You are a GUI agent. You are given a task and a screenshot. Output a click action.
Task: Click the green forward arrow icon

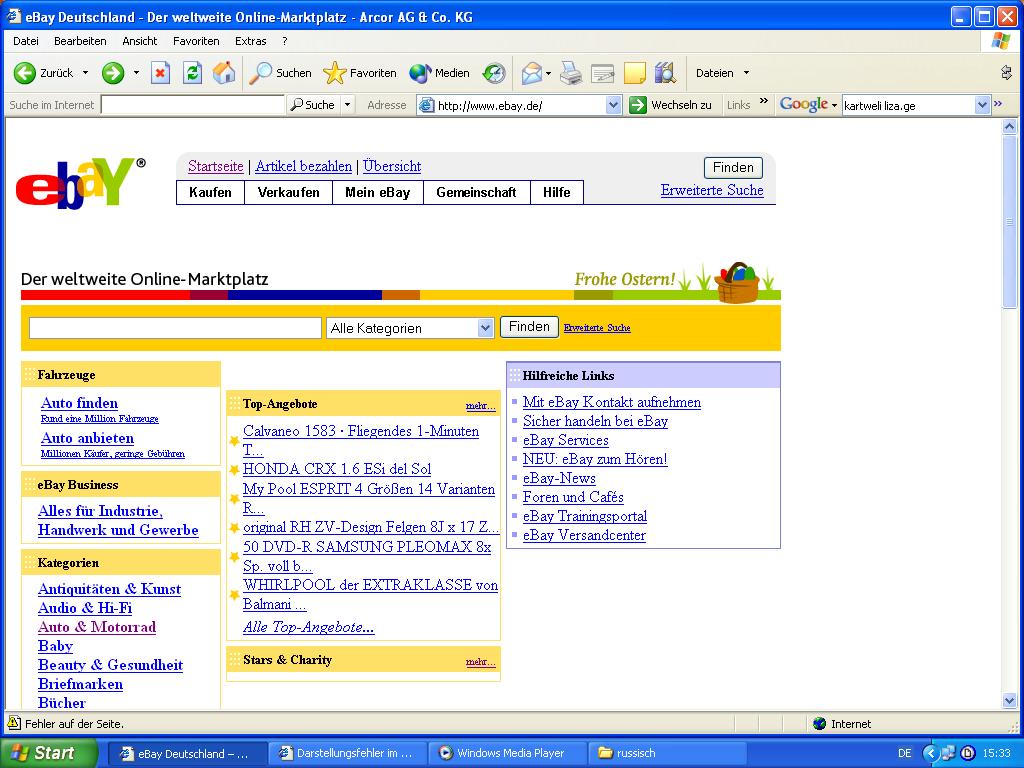point(113,72)
